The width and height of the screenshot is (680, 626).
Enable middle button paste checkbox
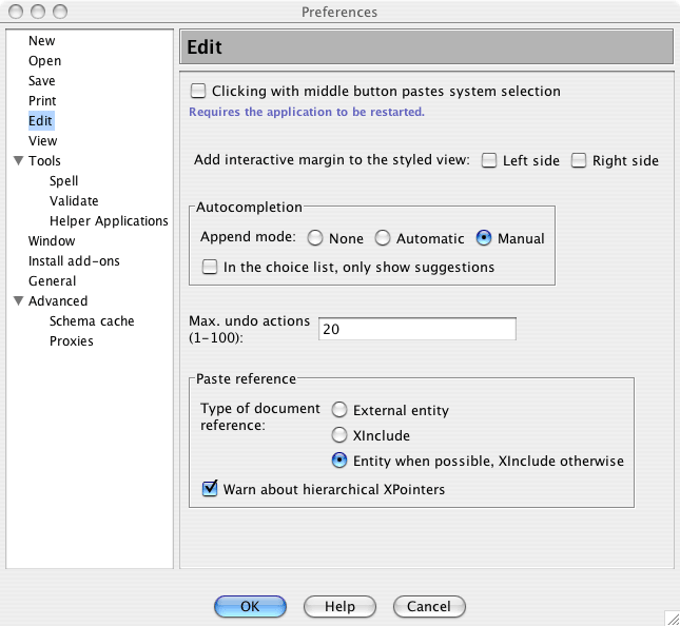coord(198,91)
